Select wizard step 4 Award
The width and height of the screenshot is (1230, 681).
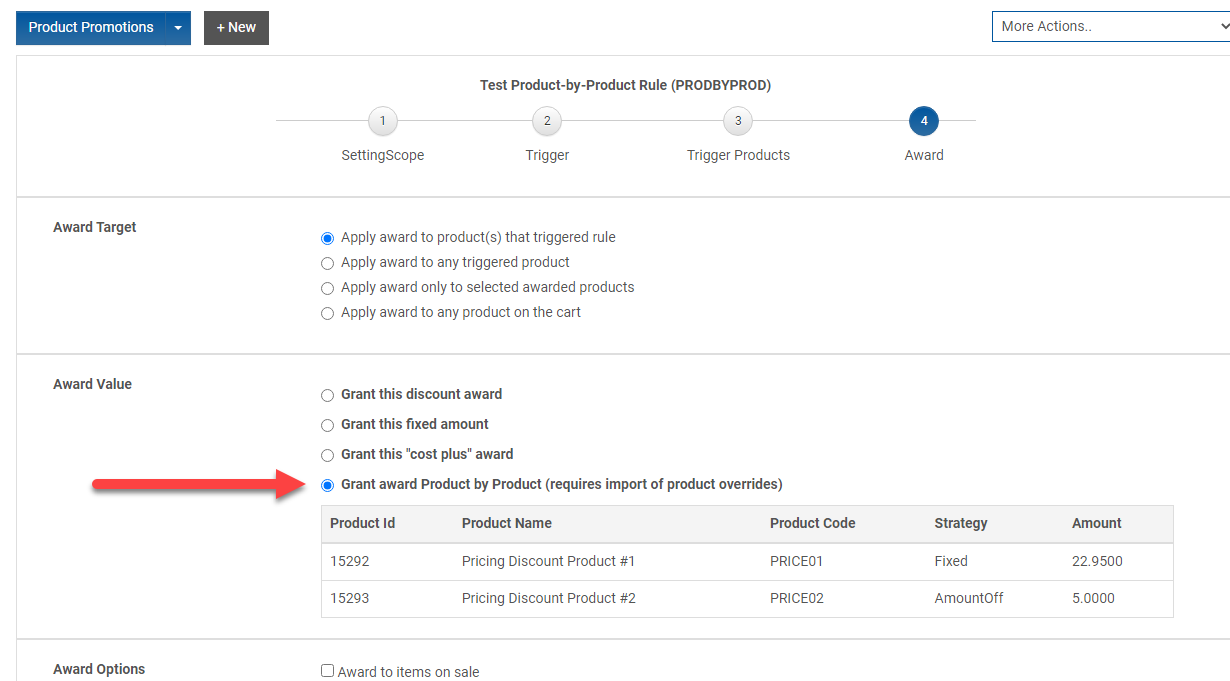pos(924,121)
